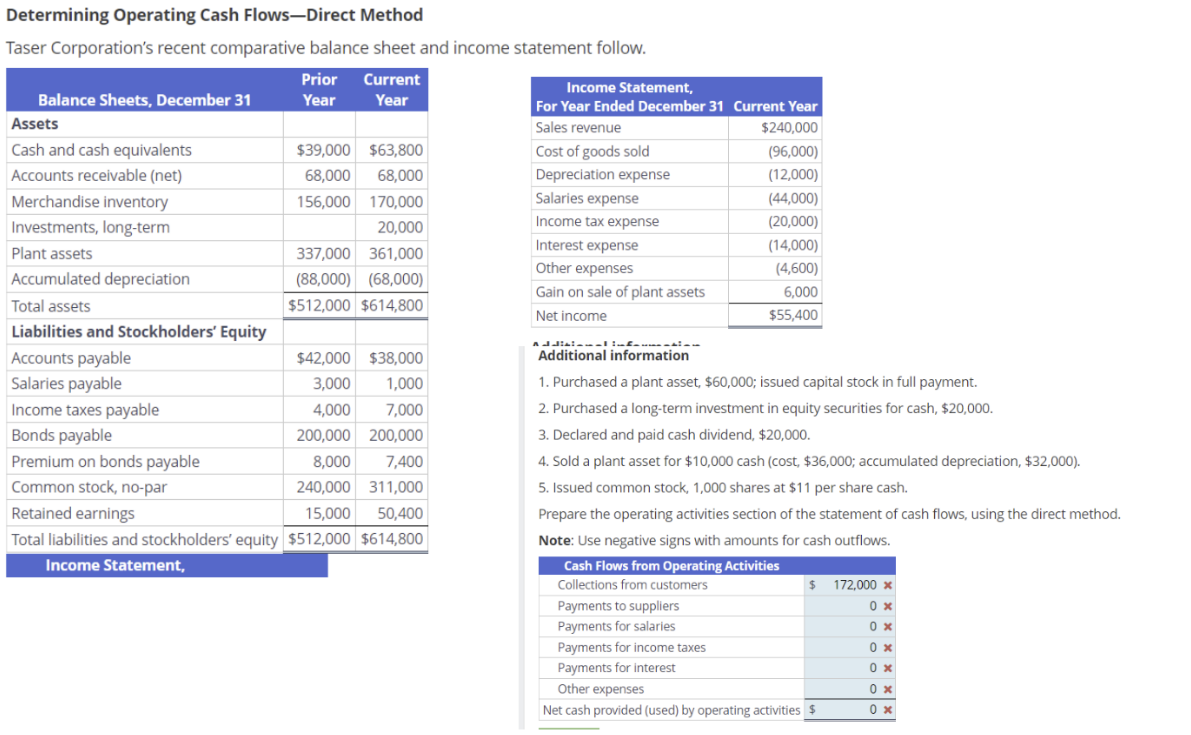Click the red X beside Other expenses row
This screenshot has width=1191, height=735.
889,689
